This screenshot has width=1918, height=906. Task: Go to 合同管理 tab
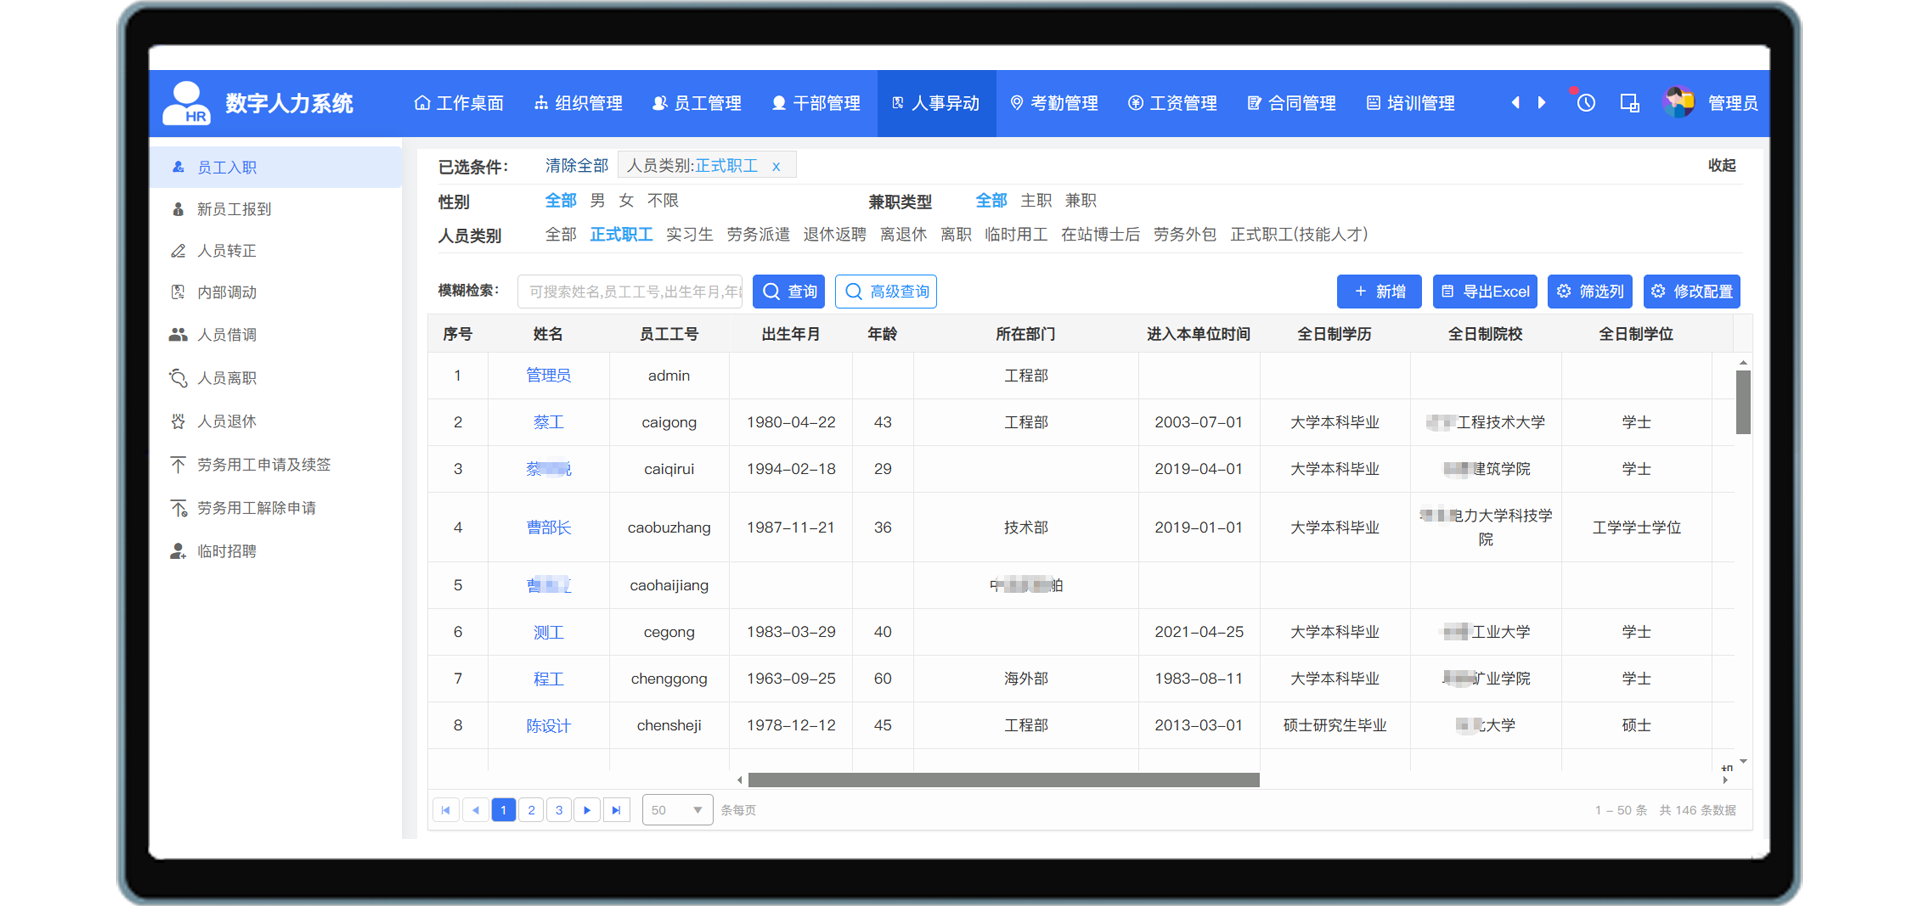click(1292, 103)
